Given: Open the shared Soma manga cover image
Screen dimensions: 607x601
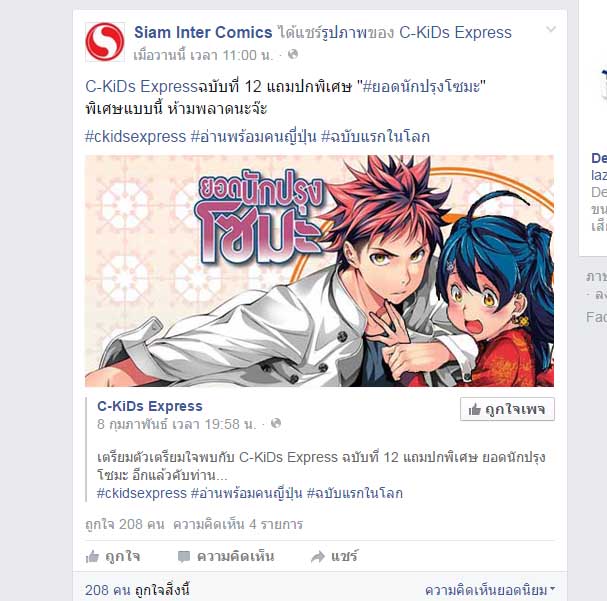Looking at the screenshot, I should [x=319, y=271].
